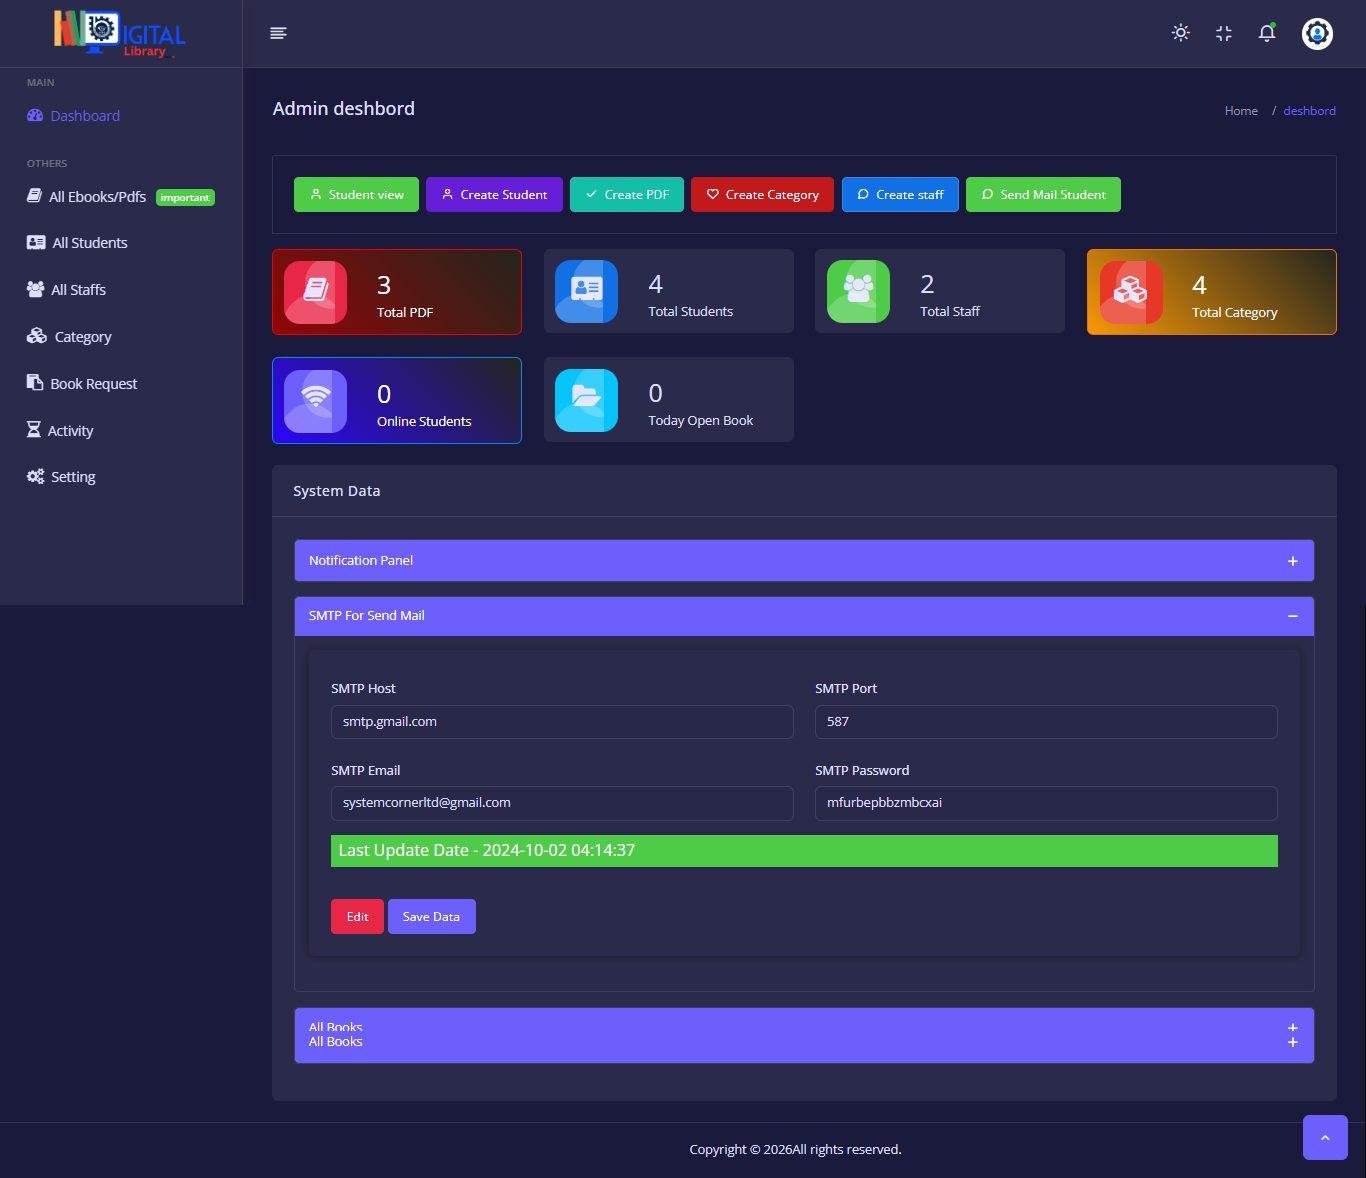Click the Digital Library logo
Screen dimensions: 1366x1178
[x=120, y=33]
